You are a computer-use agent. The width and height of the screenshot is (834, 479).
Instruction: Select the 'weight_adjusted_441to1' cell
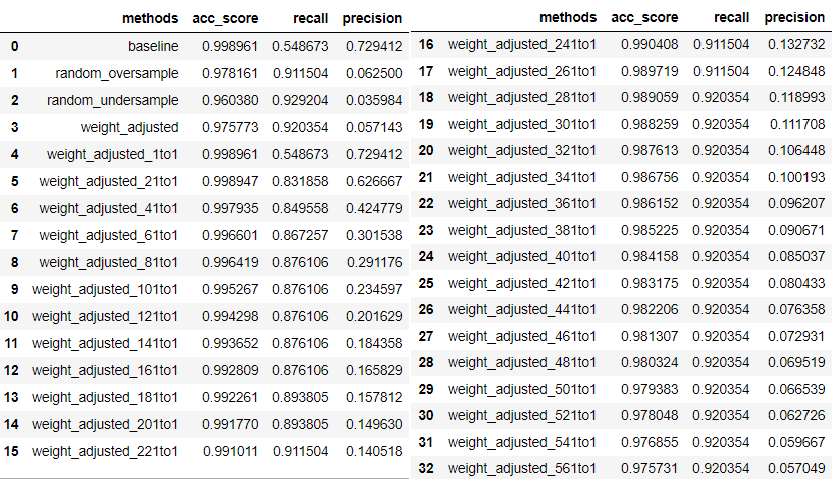(x=522, y=309)
